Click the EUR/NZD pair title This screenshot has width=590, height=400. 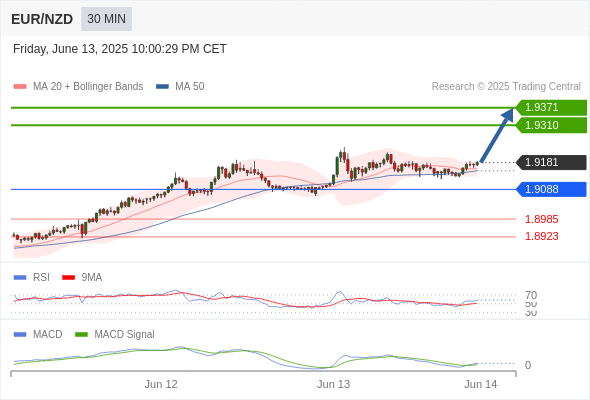point(42,19)
